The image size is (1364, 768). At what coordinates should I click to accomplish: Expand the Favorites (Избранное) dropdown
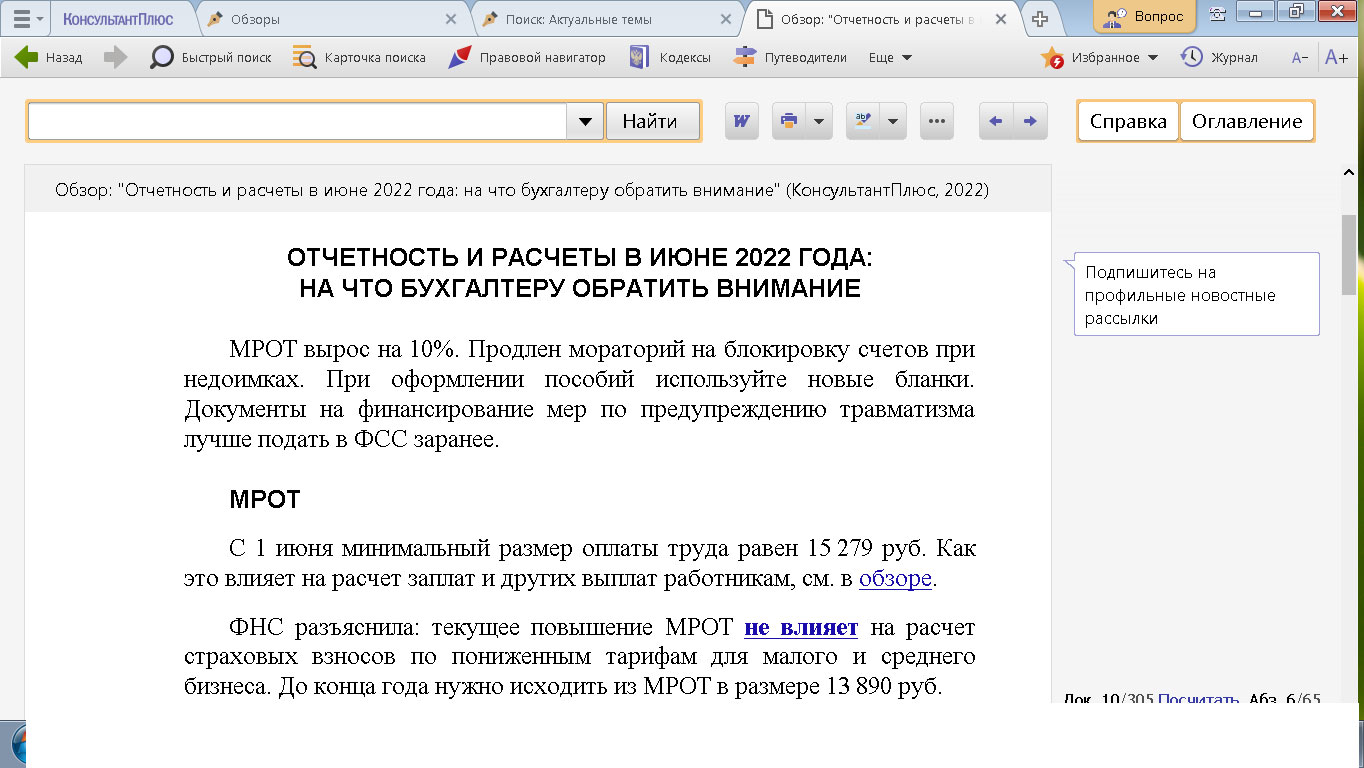click(x=1152, y=58)
